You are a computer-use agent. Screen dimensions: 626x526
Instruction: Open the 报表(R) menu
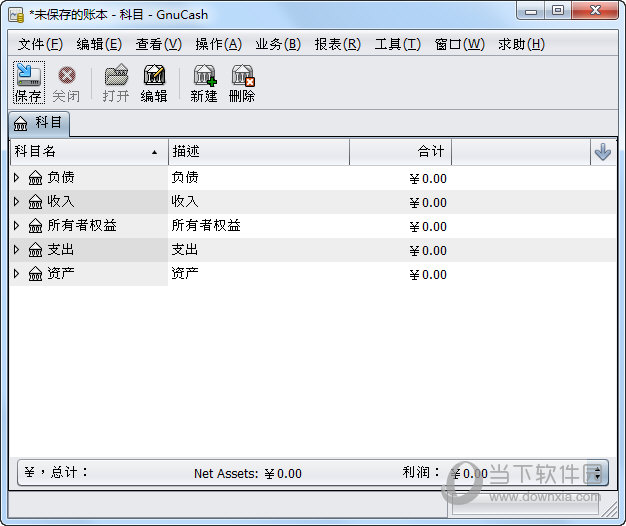tap(338, 44)
